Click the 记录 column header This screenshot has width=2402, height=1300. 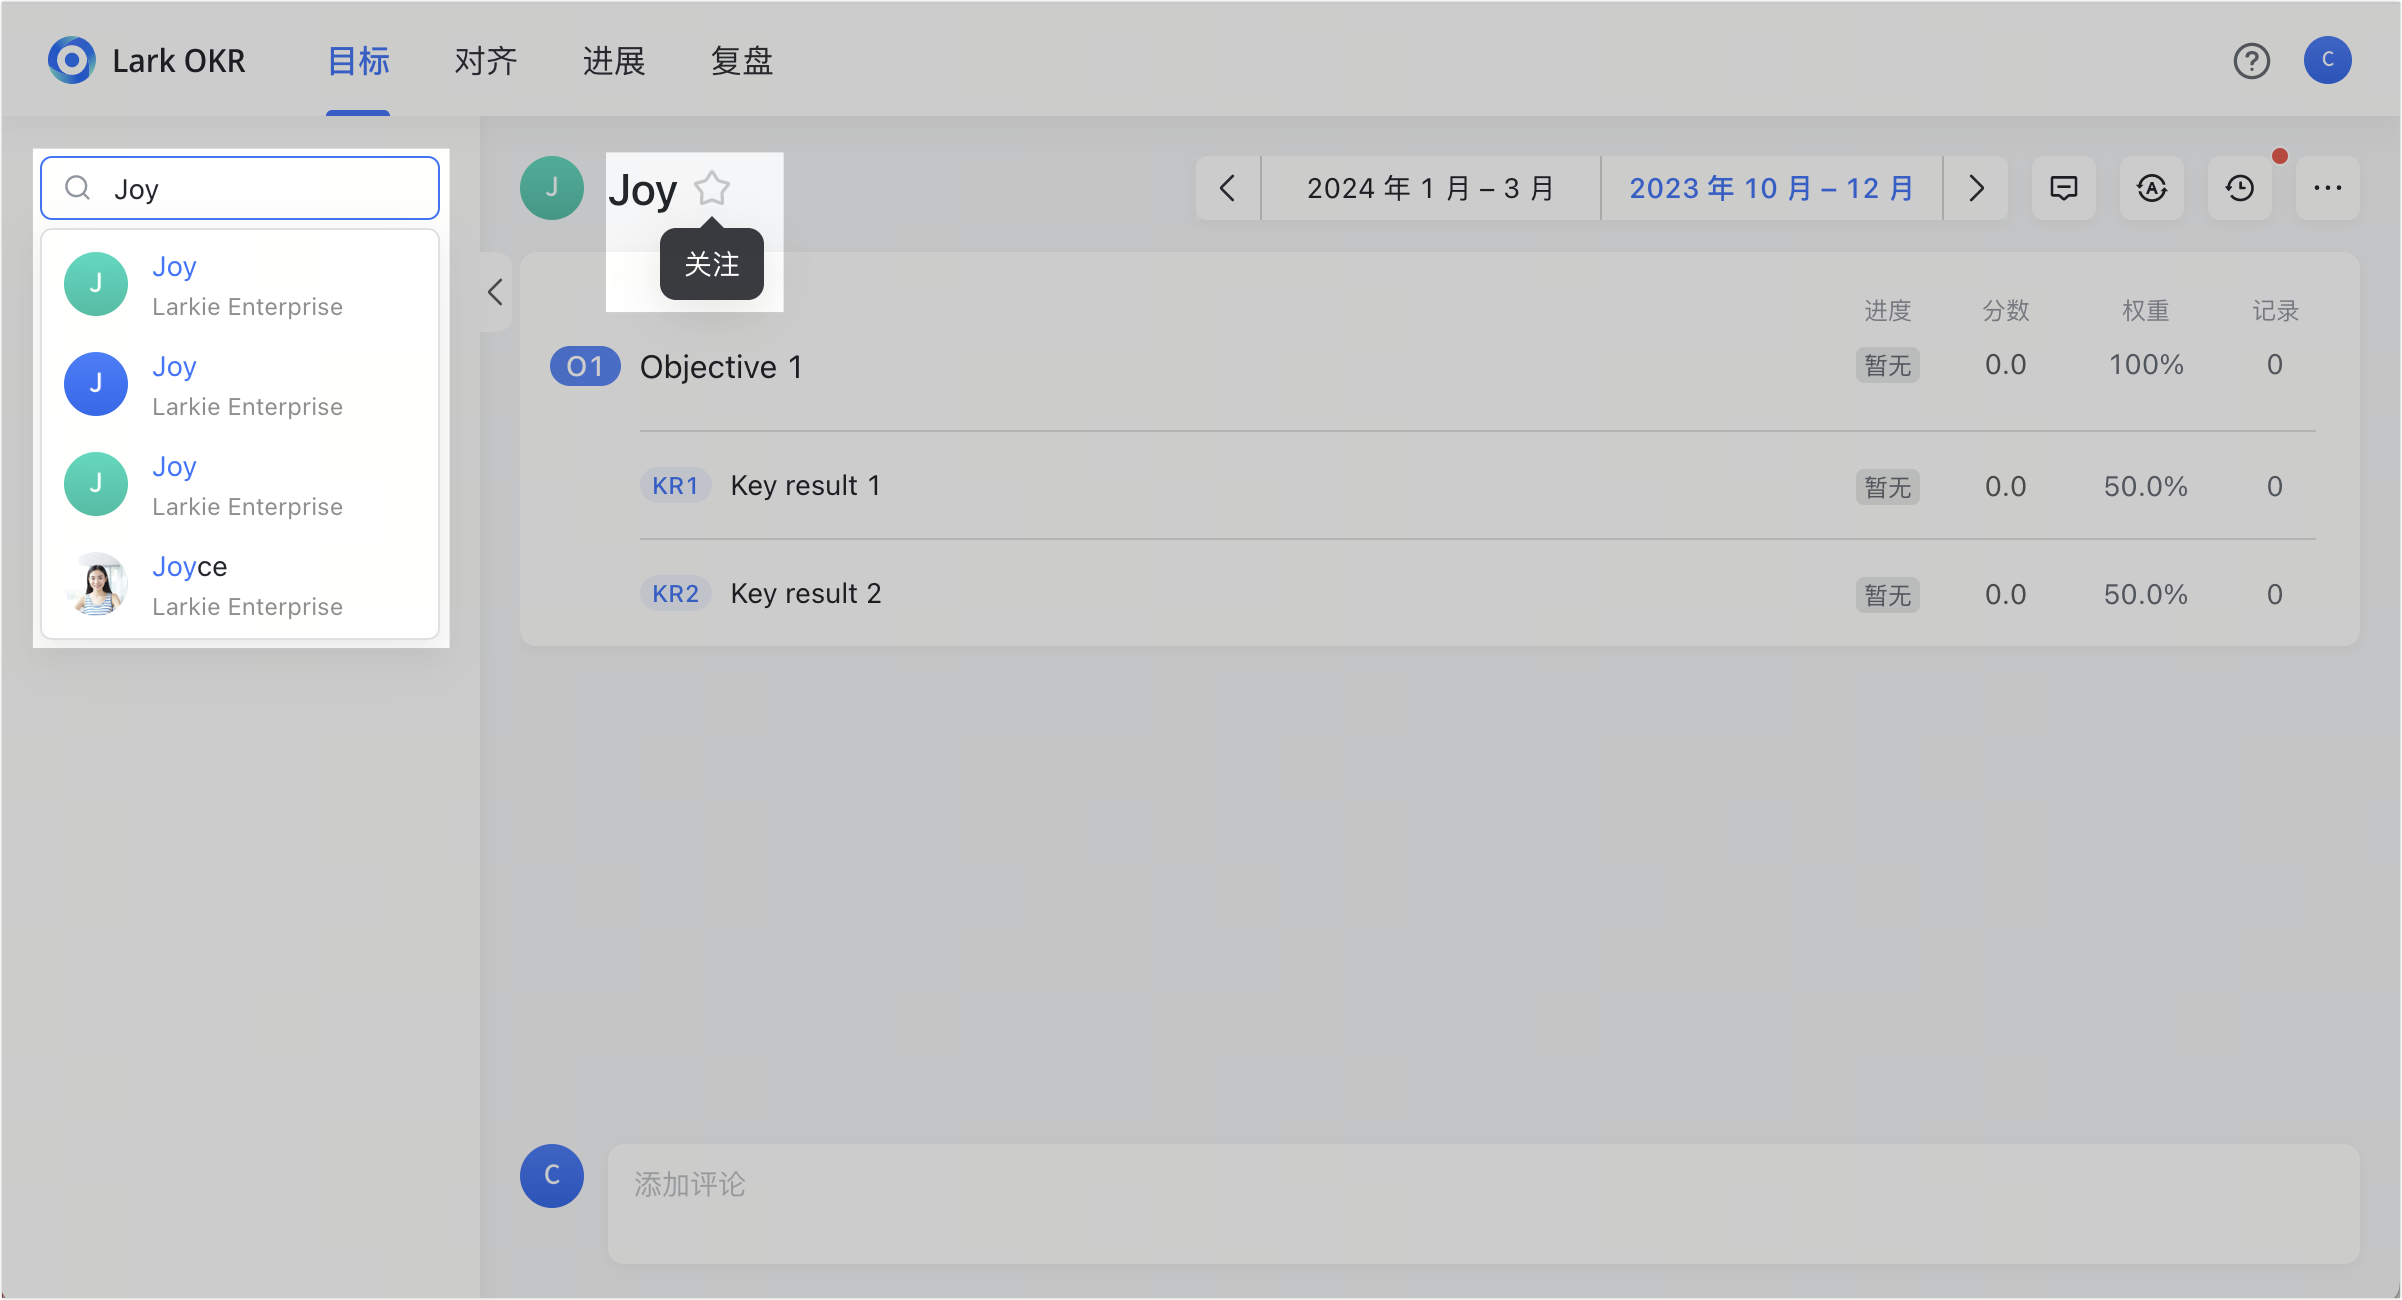pos(2275,310)
